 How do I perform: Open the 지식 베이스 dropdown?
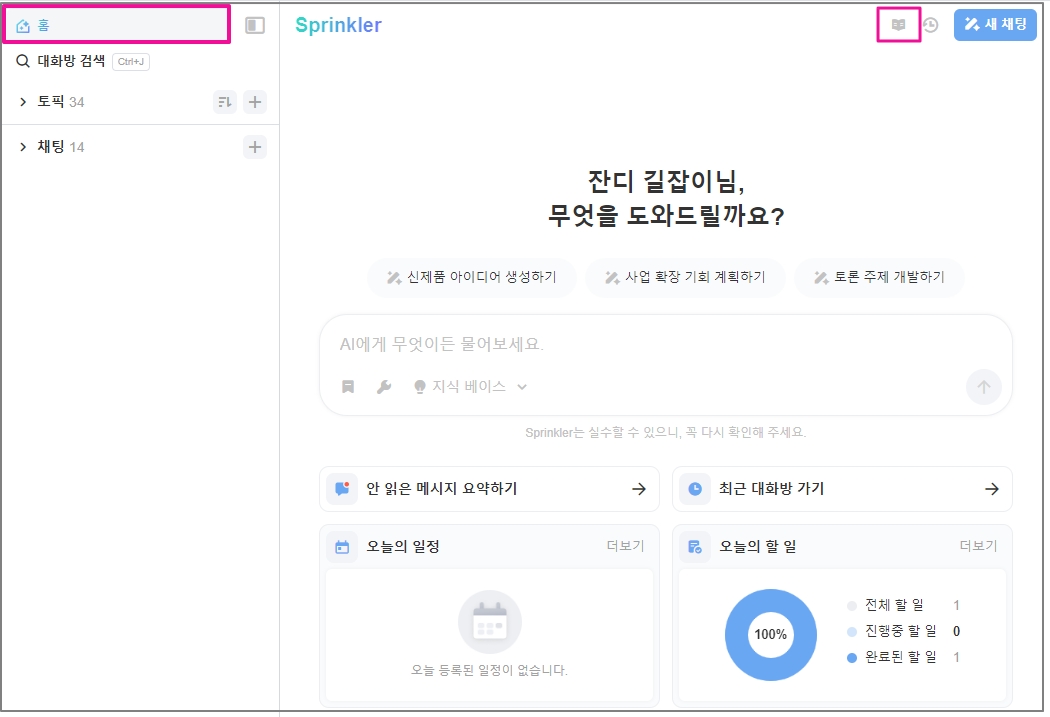(x=470, y=387)
